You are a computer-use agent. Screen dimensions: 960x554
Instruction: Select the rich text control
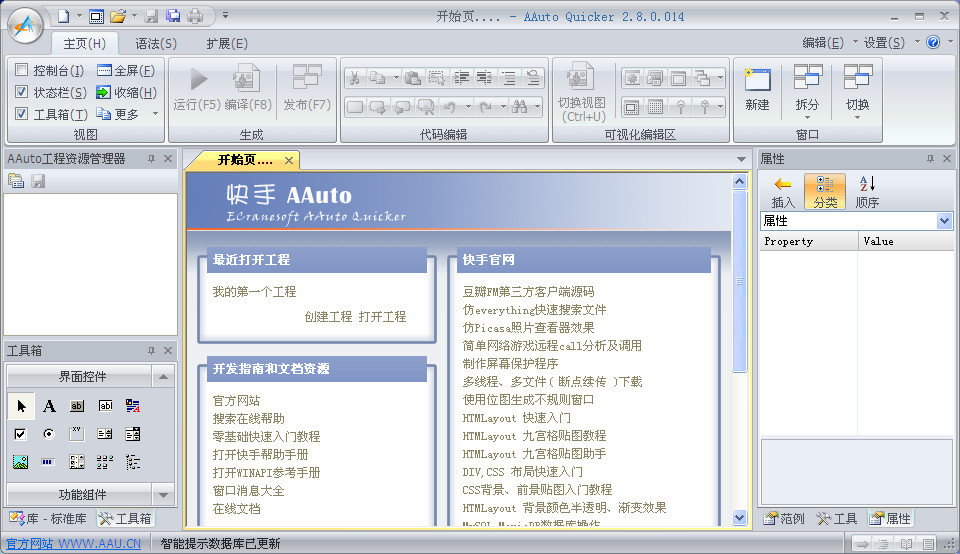[x=133, y=406]
